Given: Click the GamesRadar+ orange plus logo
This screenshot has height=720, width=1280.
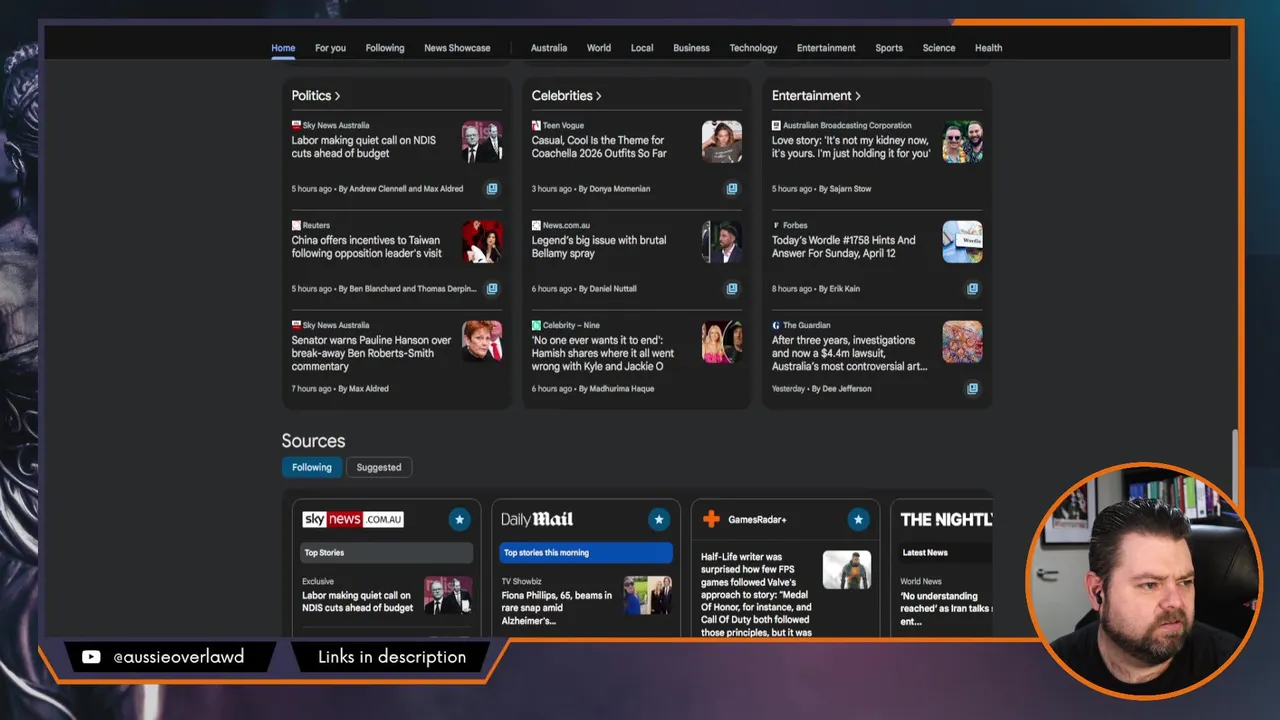Looking at the screenshot, I should coord(711,519).
